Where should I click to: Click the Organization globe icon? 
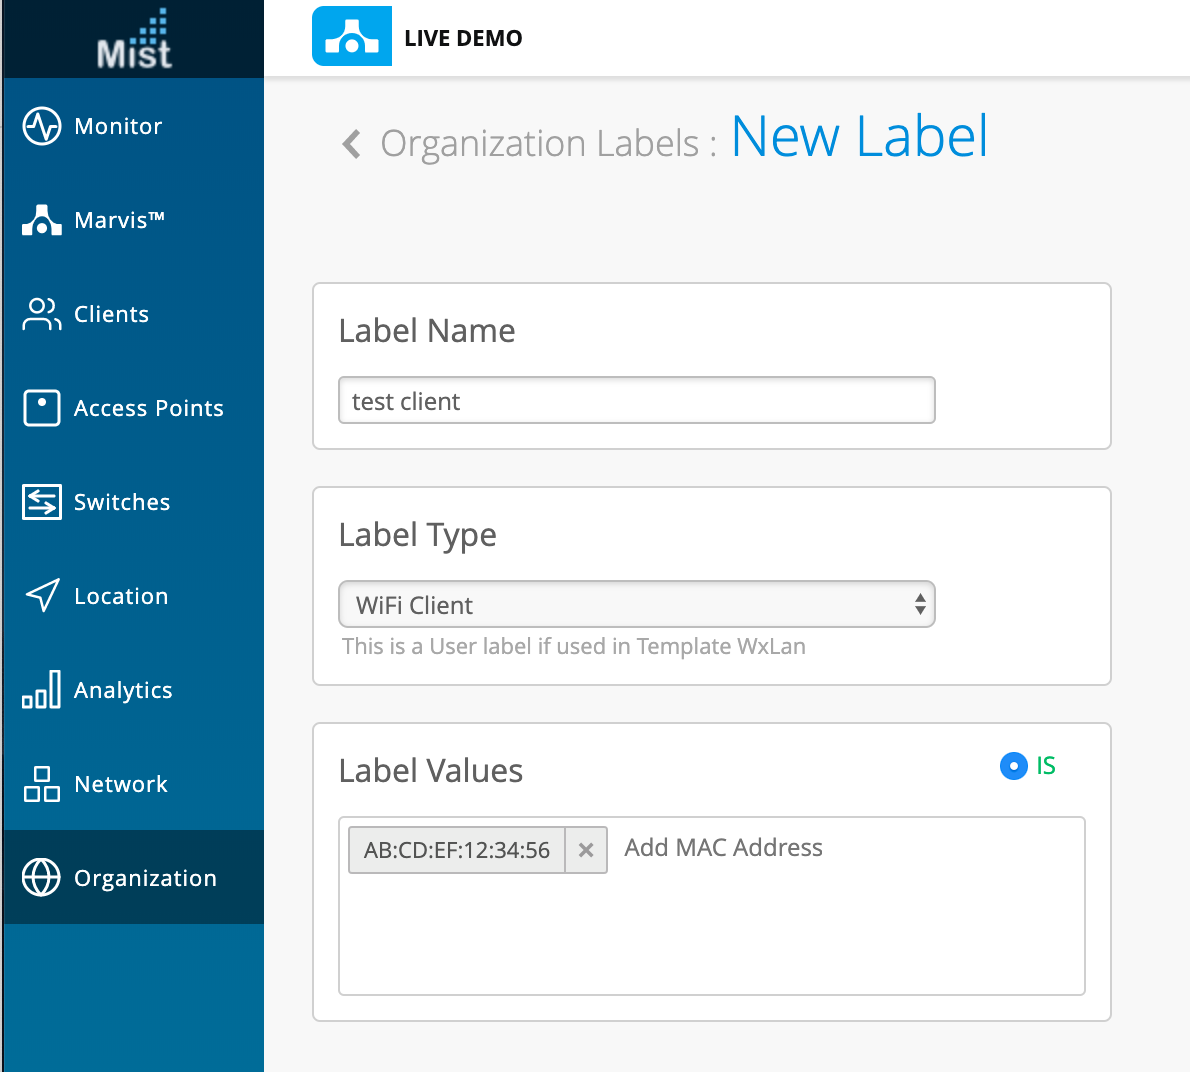point(42,878)
